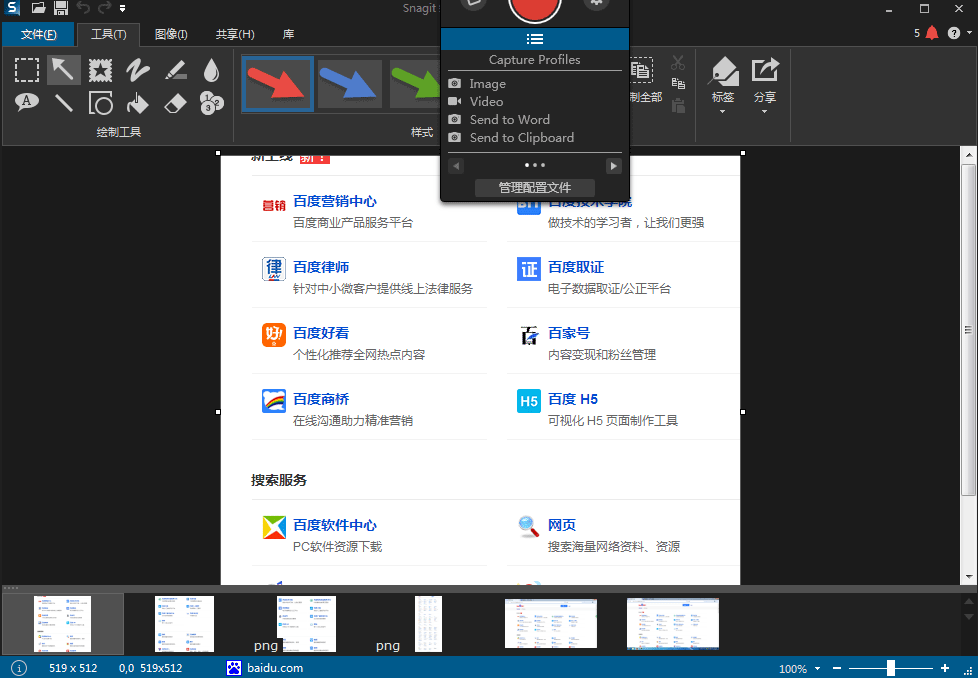Click the small Copy icon in ribbon

678,84
